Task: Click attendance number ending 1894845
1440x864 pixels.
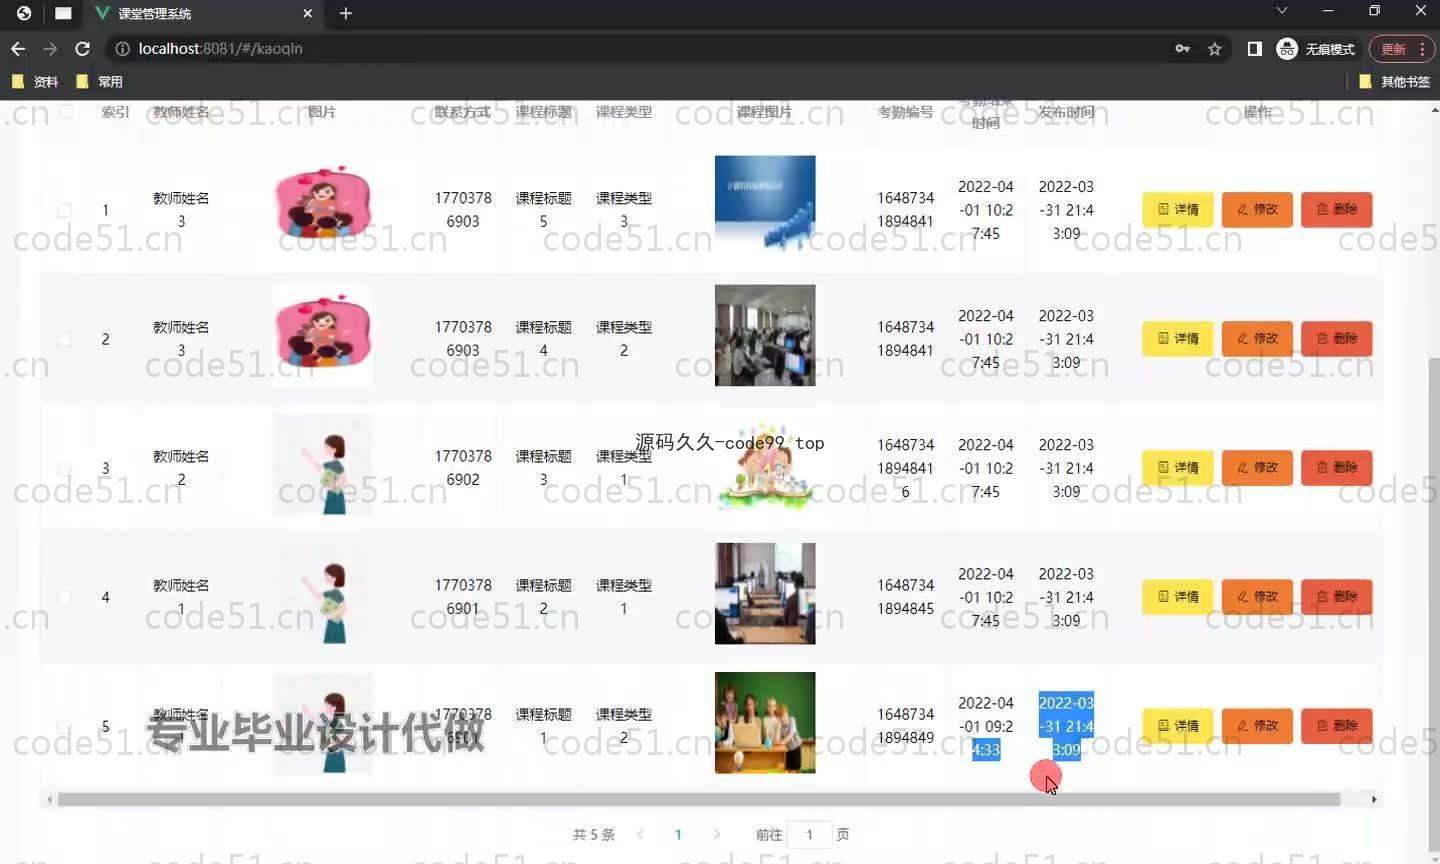Action: click(906, 597)
